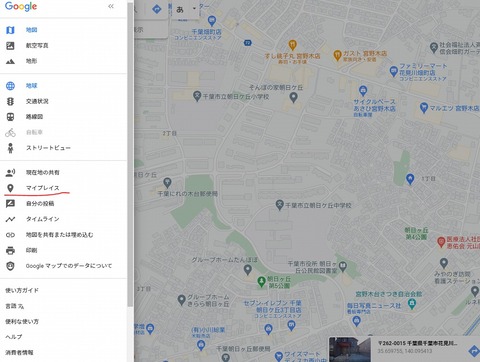Viewport: 480px width, 362px height.
Task: Click the 千葉市立朝日ケ丘小学校 school pin
Action: [x=197, y=97]
